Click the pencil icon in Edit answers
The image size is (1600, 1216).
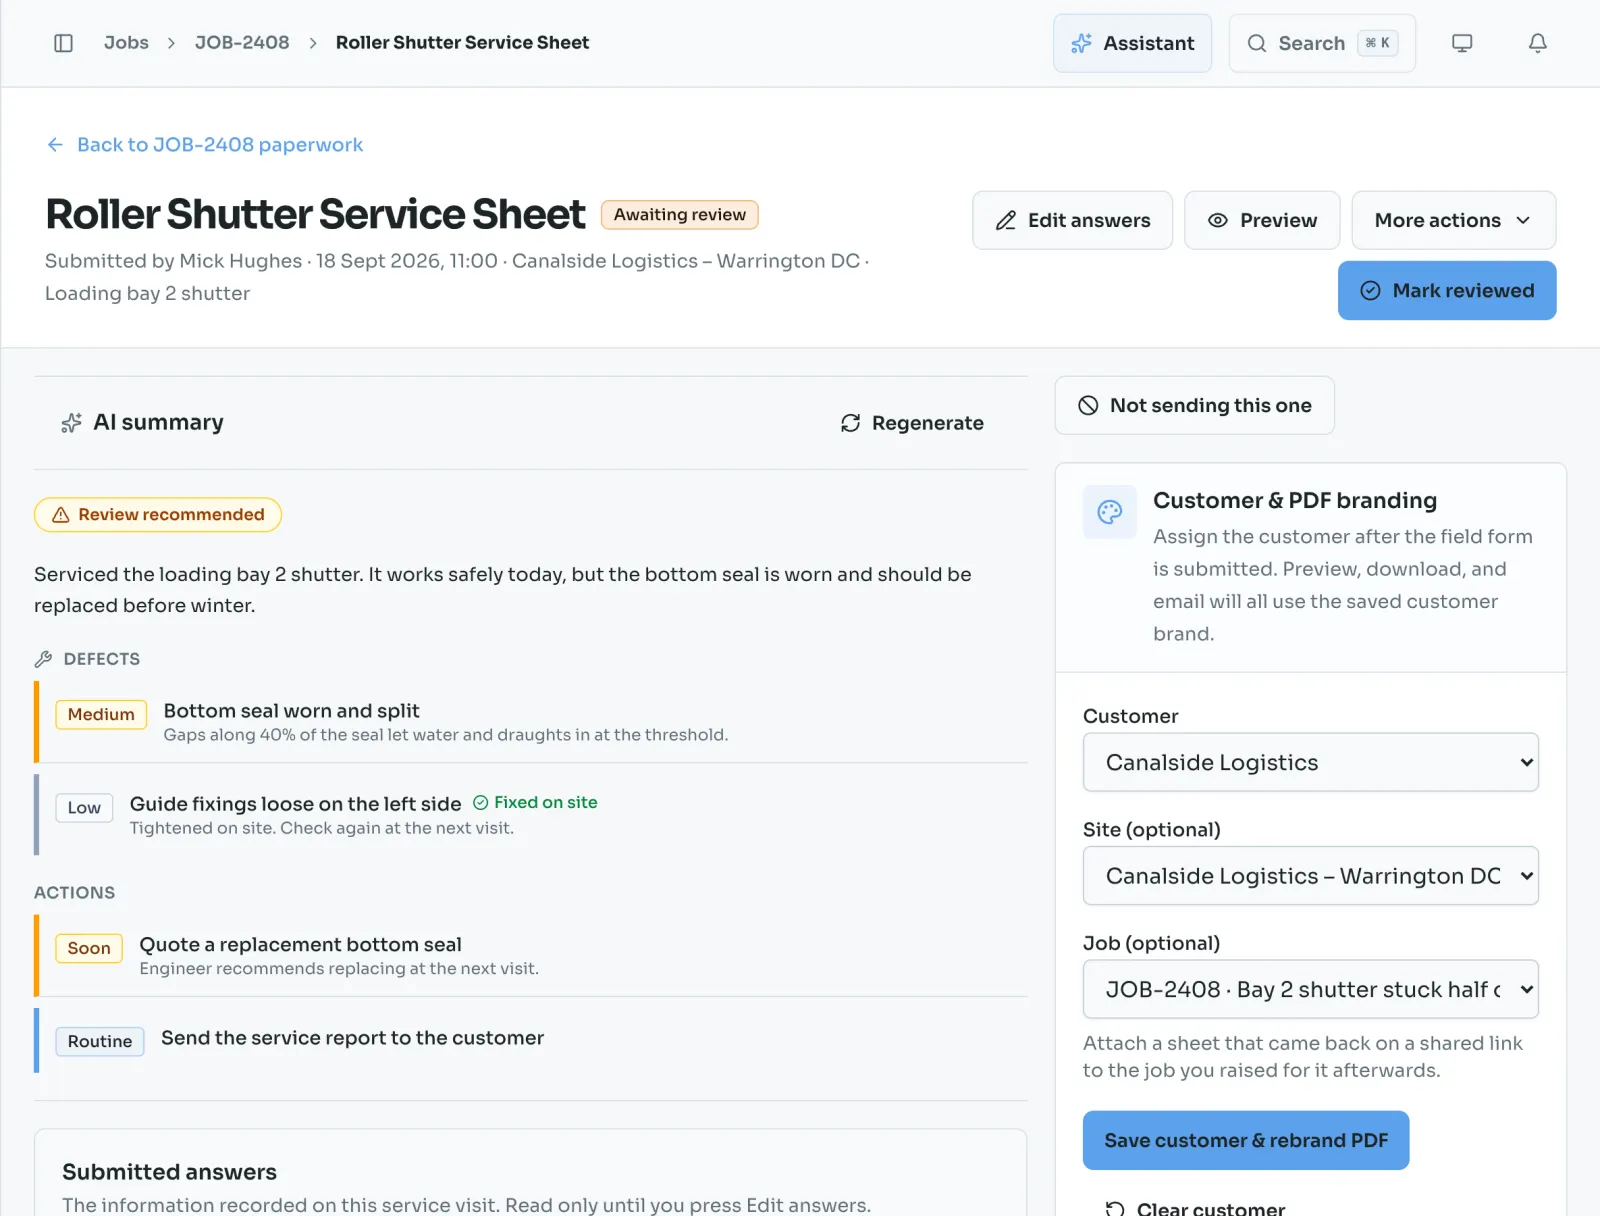coord(1006,220)
